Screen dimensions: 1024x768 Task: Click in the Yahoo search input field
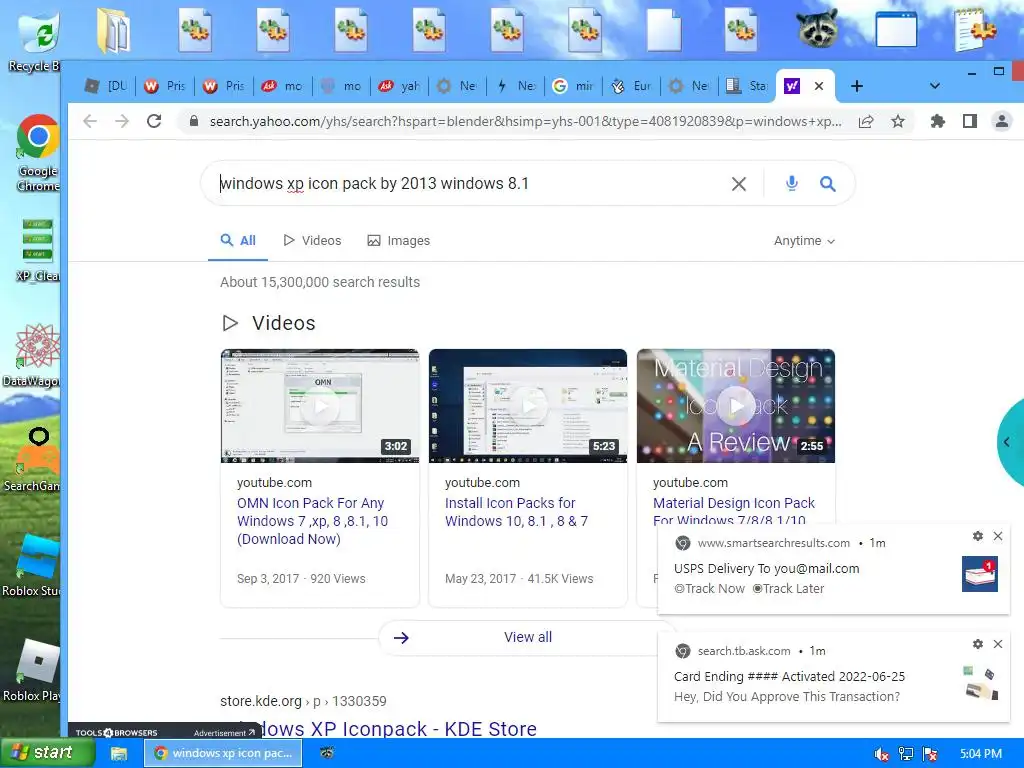point(470,184)
